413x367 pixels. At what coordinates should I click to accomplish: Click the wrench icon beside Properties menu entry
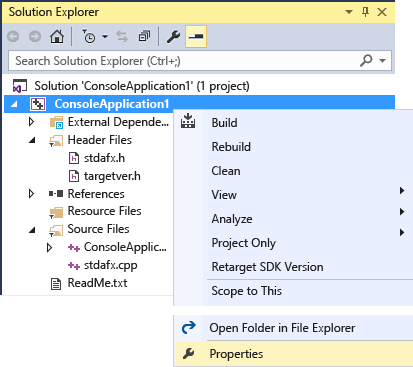pyautogui.click(x=188, y=354)
